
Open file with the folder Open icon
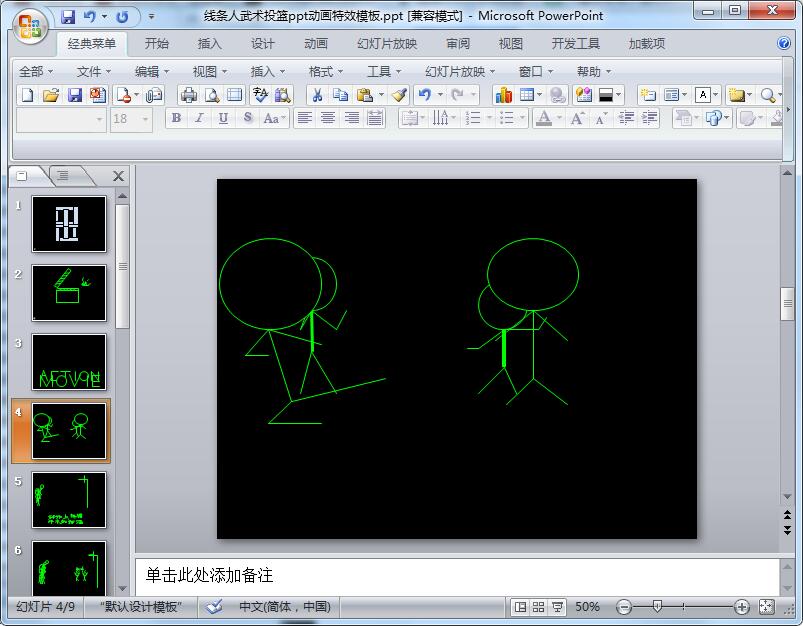coord(50,95)
